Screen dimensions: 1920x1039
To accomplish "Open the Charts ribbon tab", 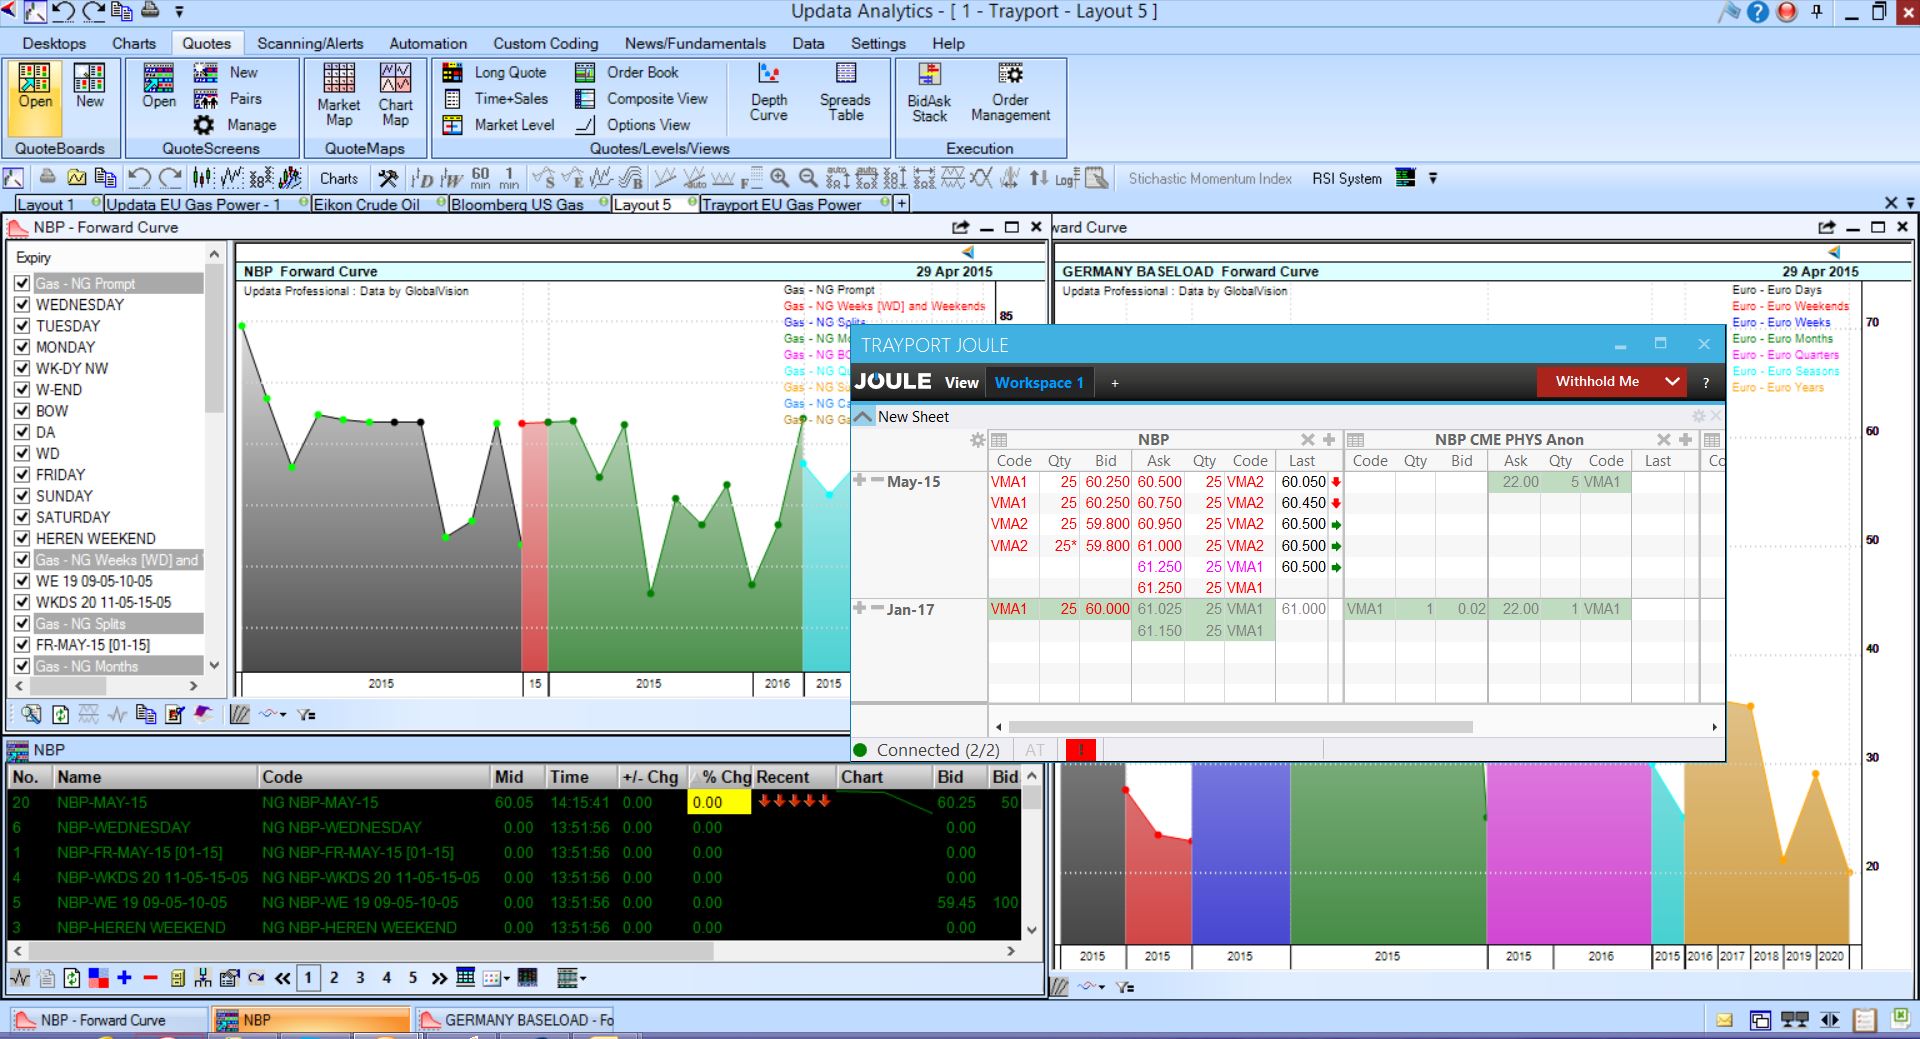I will click(134, 43).
